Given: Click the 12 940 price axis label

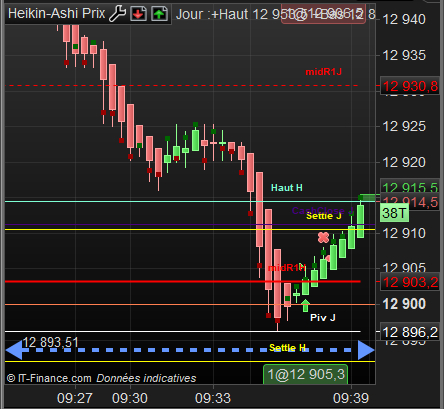Looking at the screenshot, I should (404, 19).
